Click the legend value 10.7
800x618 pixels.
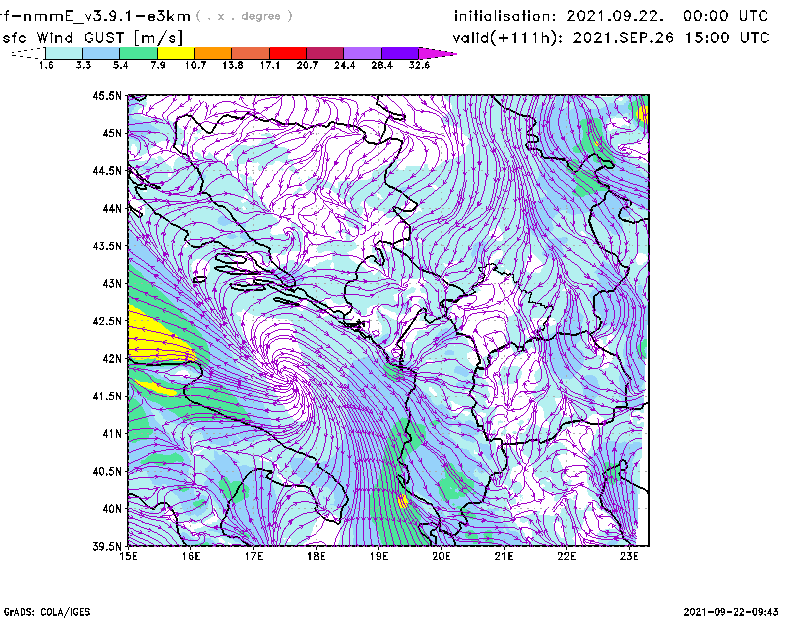[195, 65]
